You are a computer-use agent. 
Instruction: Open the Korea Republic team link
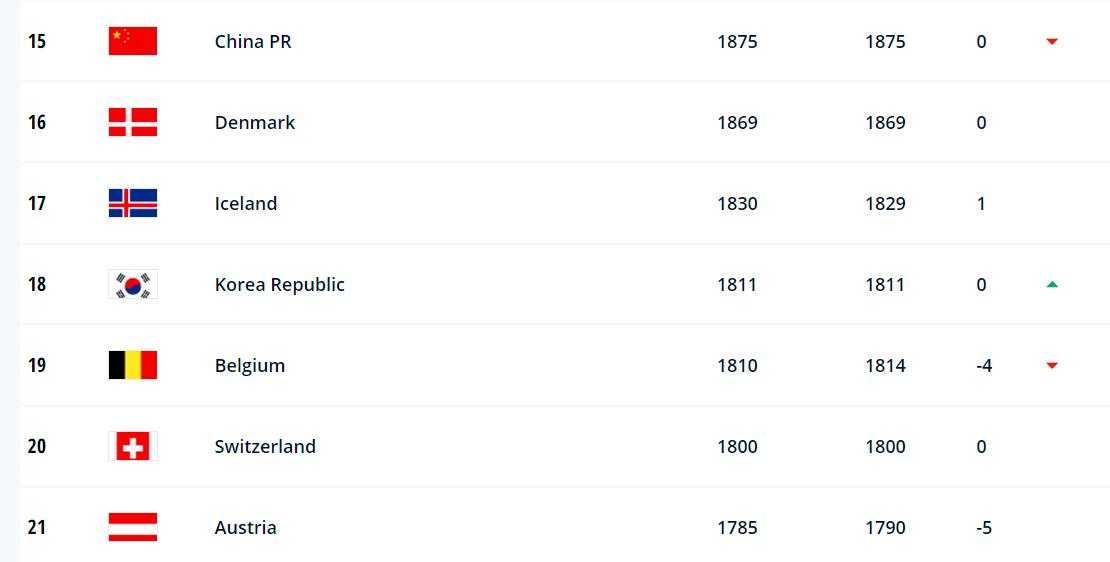(280, 285)
